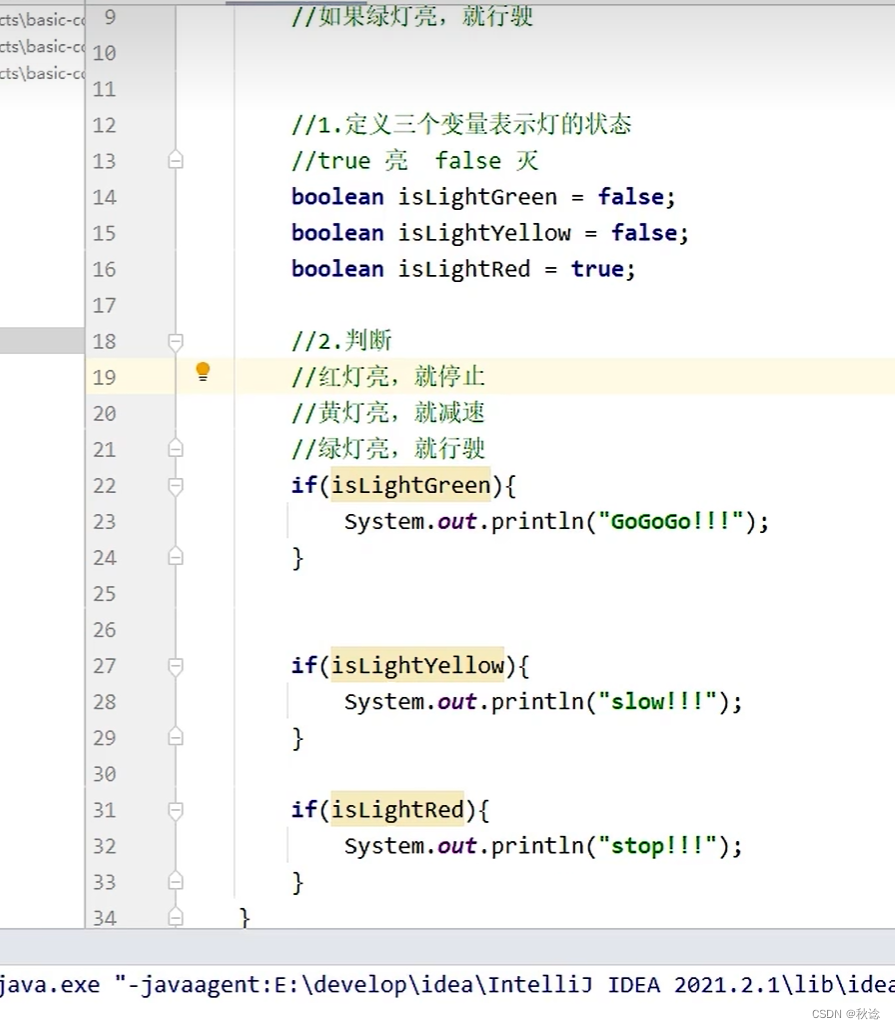
Task: Click 'println' on line 28
Action: 537,702
